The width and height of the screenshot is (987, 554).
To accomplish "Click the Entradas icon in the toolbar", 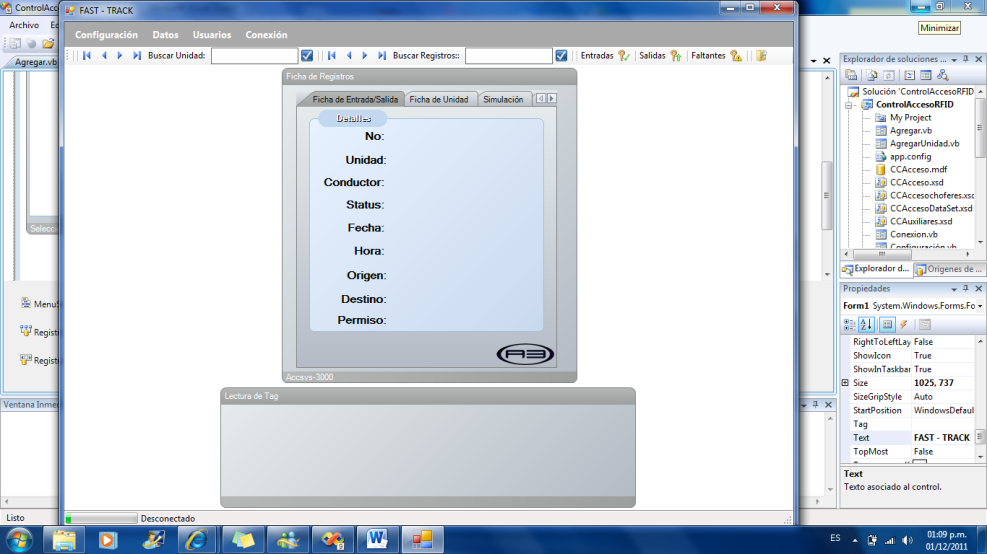I will click(x=623, y=56).
